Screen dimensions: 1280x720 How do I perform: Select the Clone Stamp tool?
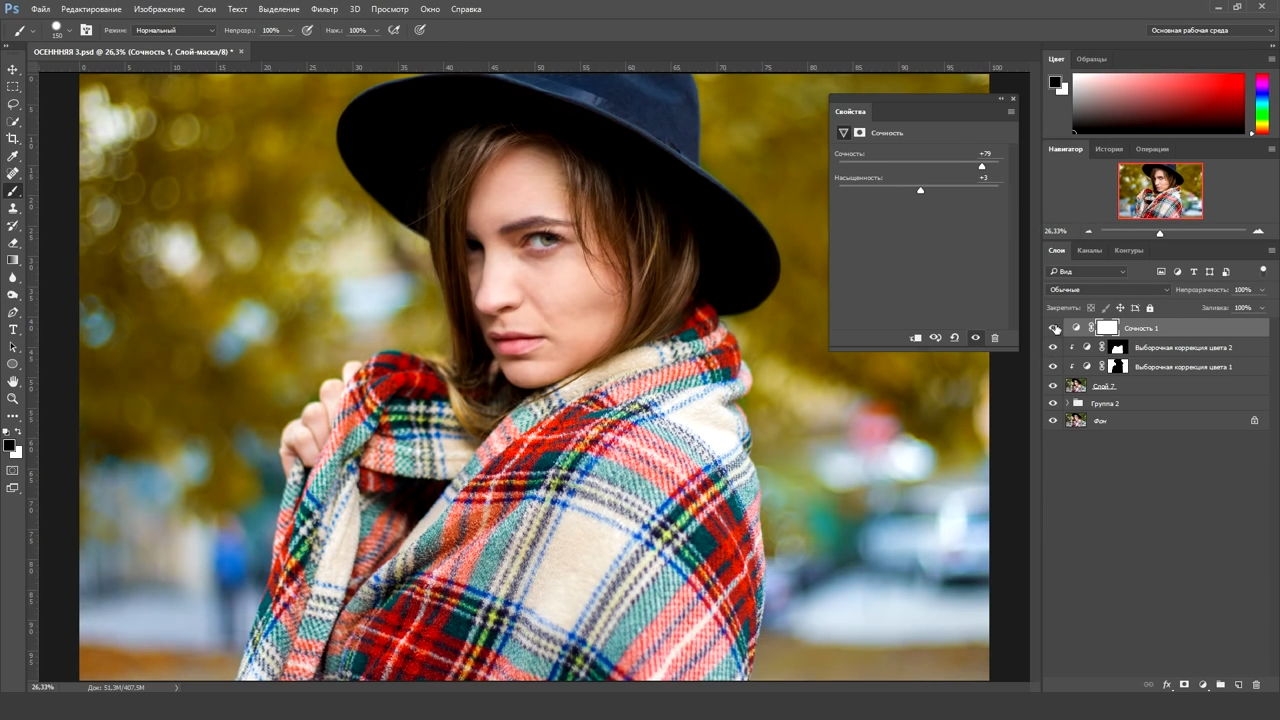(x=13, y=208)
